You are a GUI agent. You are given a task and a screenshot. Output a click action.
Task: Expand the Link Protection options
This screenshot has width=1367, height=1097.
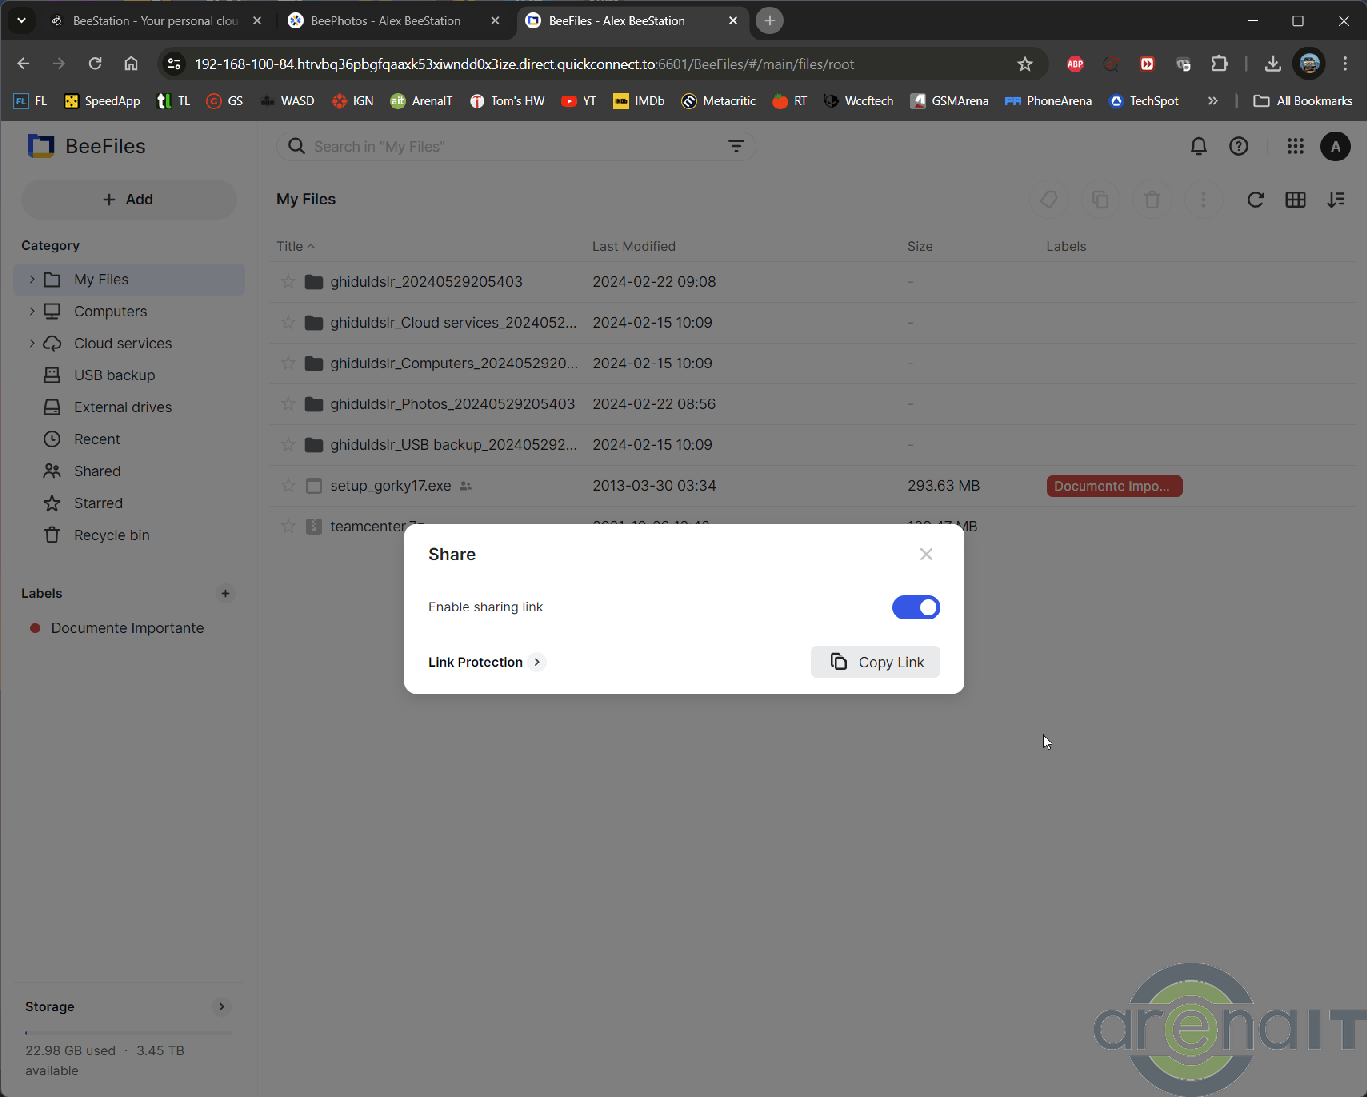[537, 662]
